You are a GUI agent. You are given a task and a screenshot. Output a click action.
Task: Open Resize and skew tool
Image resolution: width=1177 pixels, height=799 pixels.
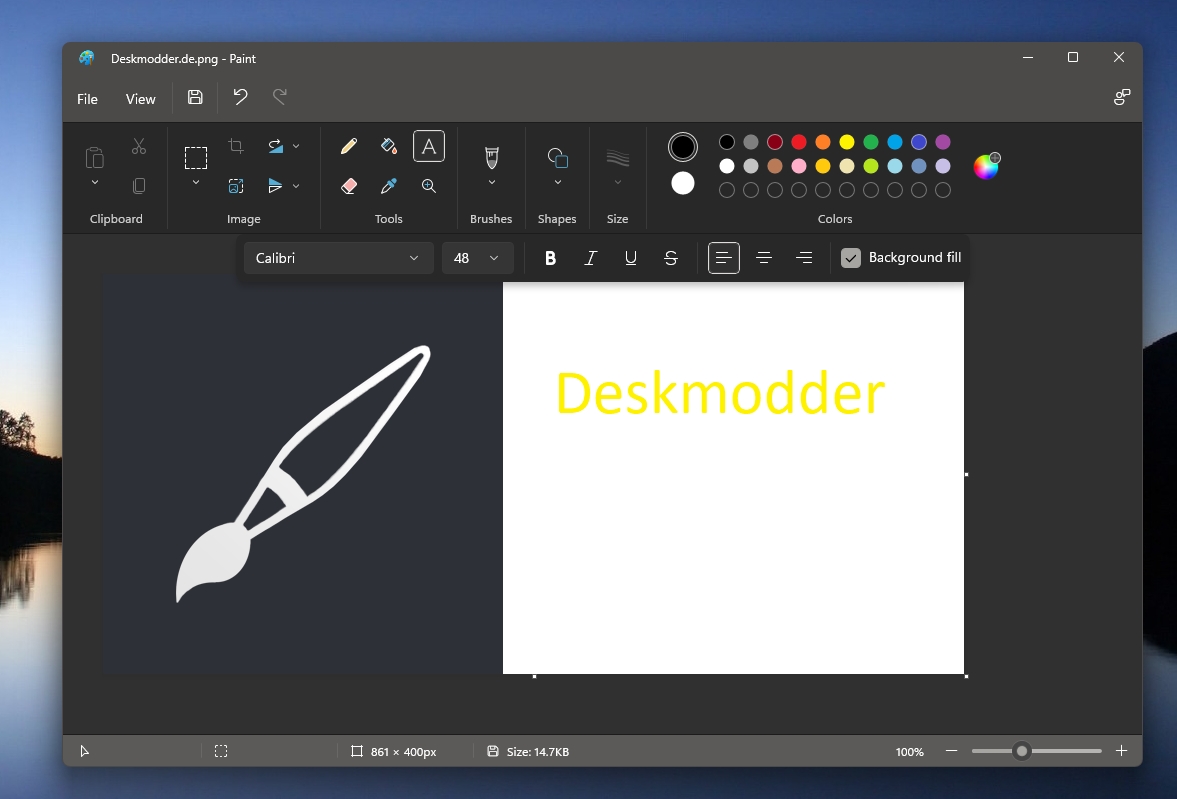(x=236, y=185)
